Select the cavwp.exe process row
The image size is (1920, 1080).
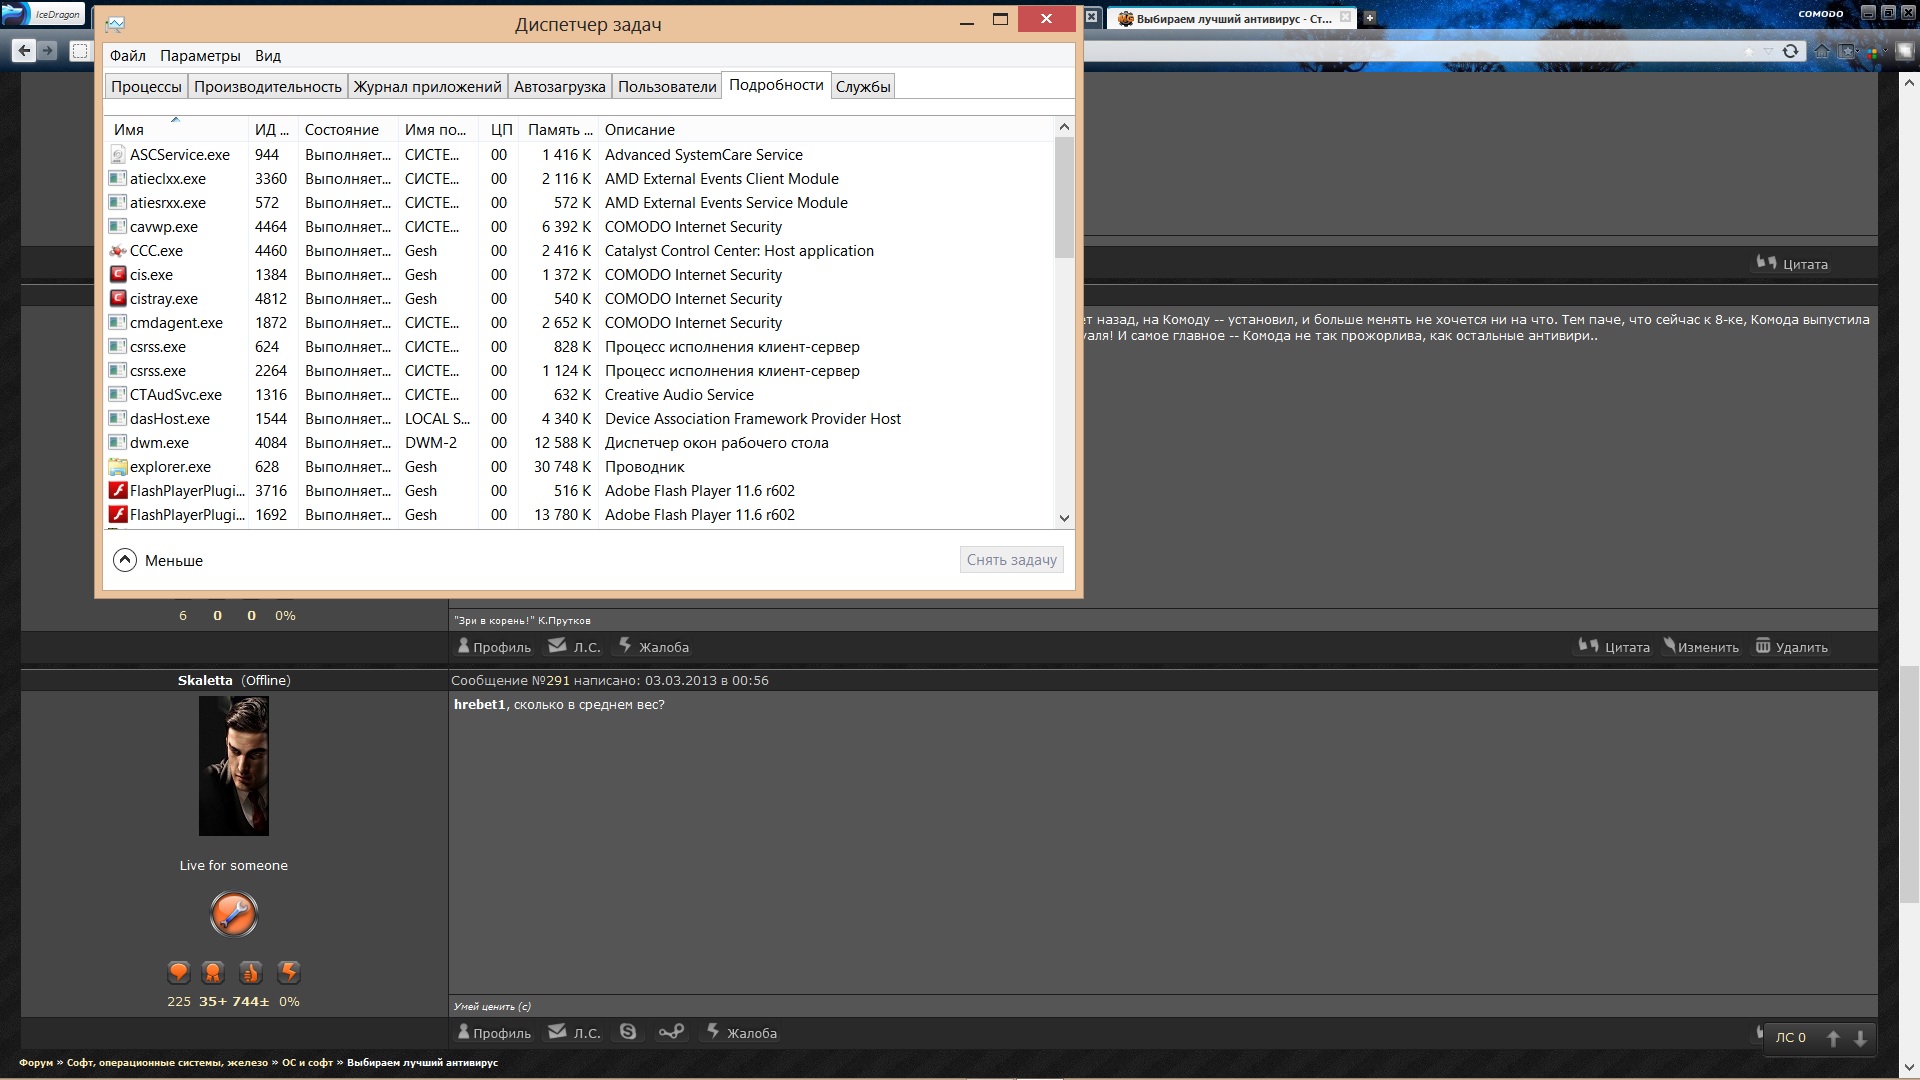[x=580, y=227]
